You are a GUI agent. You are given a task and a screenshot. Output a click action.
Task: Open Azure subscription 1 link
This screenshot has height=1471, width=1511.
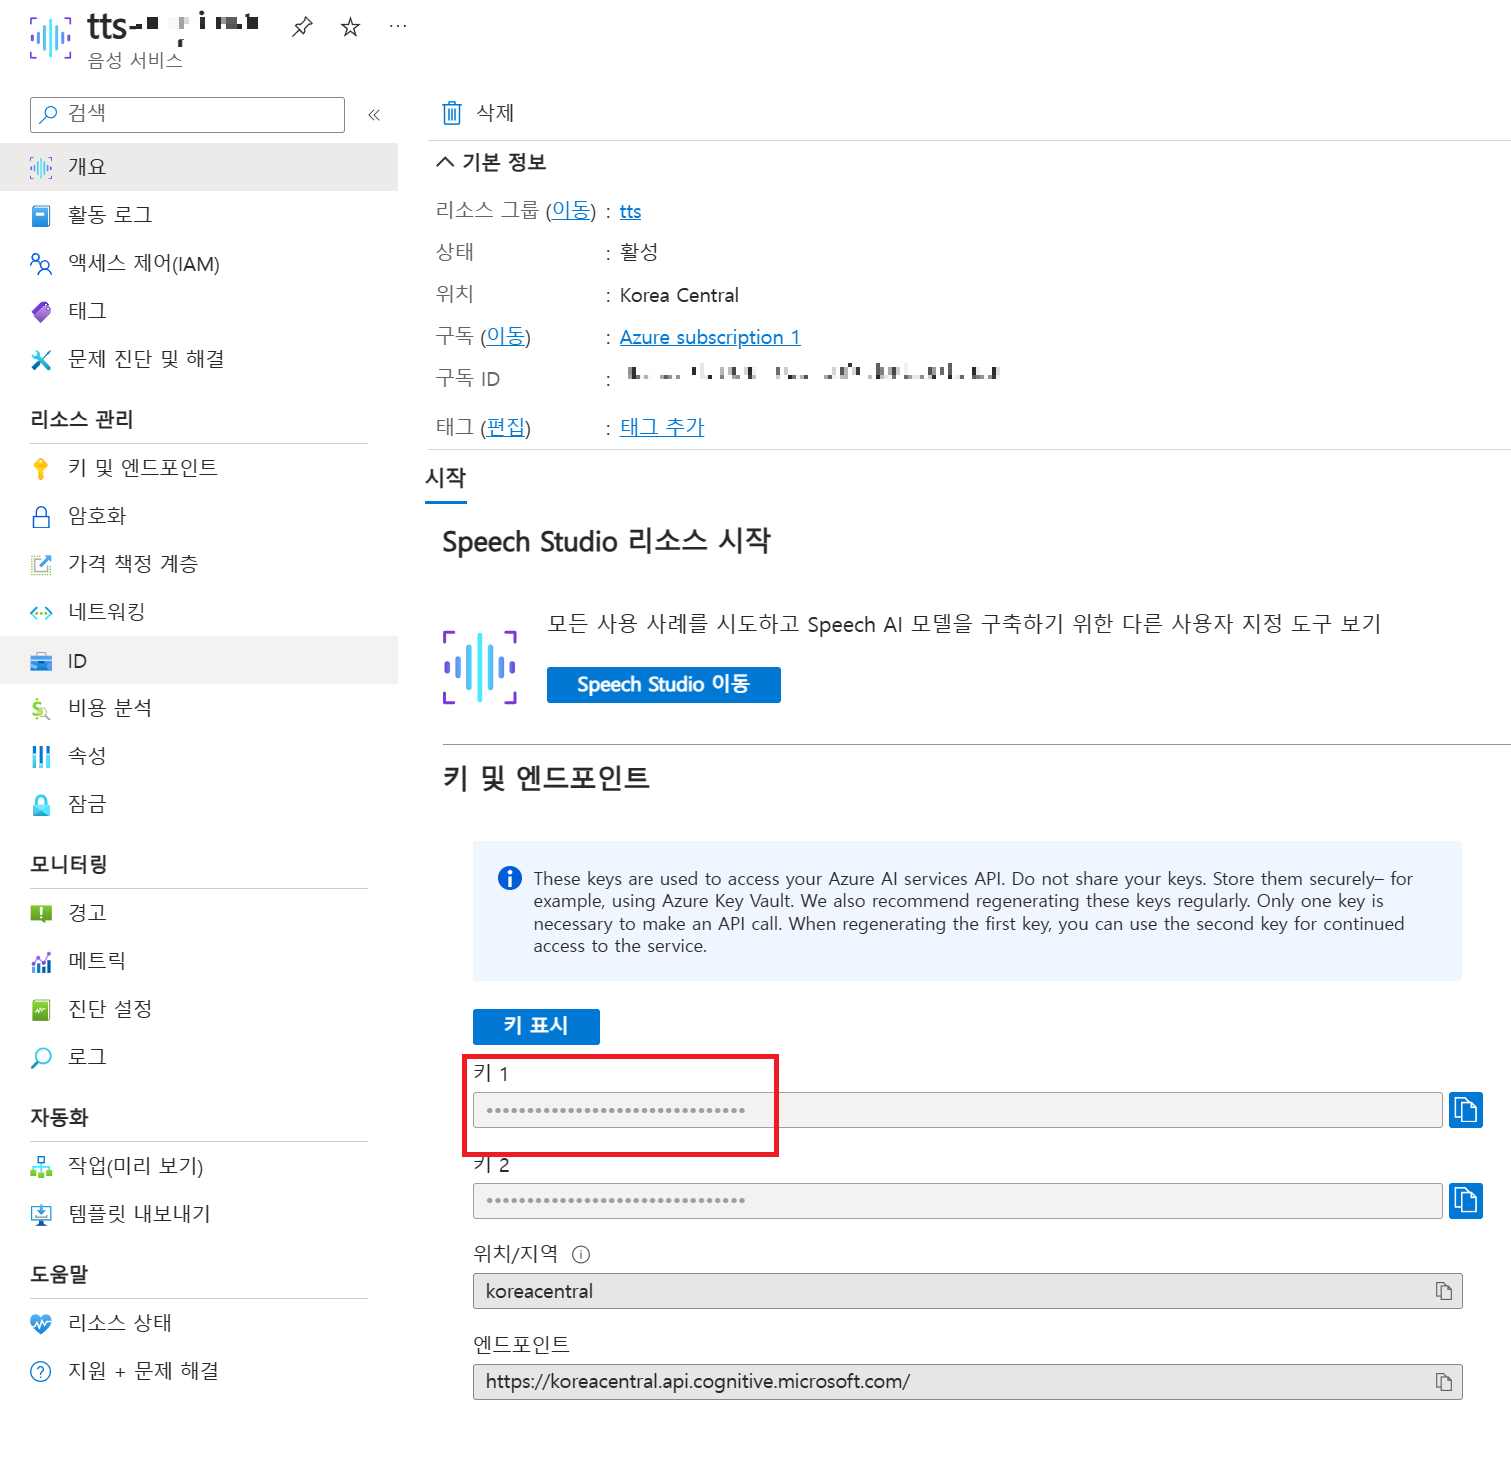[710, 337]
